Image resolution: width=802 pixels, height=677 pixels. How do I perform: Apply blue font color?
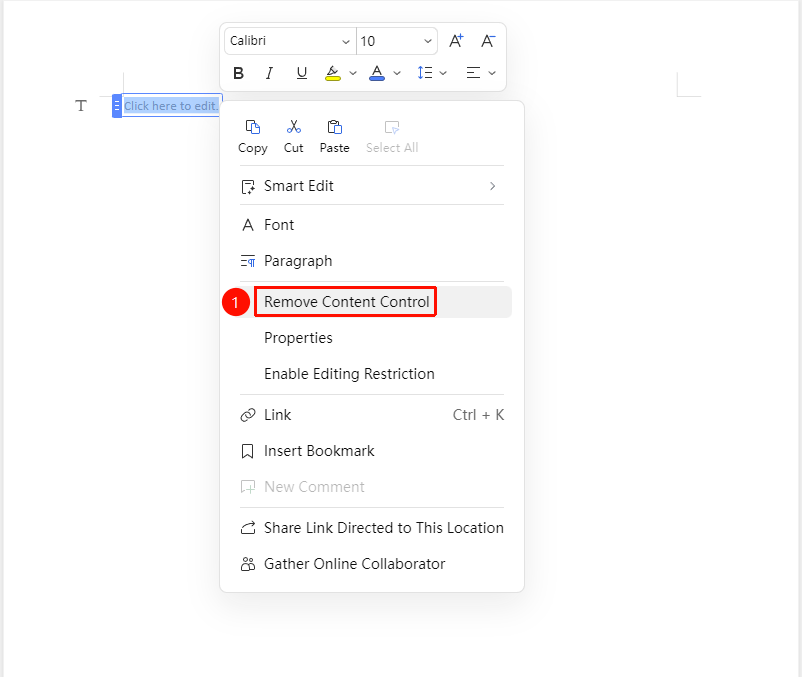(x=377, y=73)
